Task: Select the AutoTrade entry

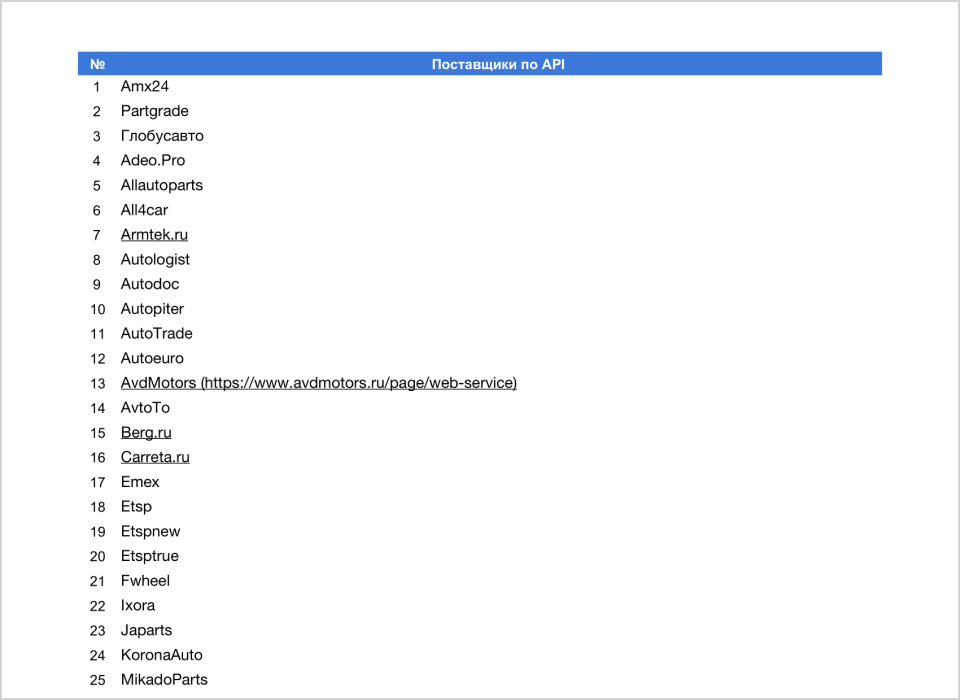Action: tap(156, 333)
